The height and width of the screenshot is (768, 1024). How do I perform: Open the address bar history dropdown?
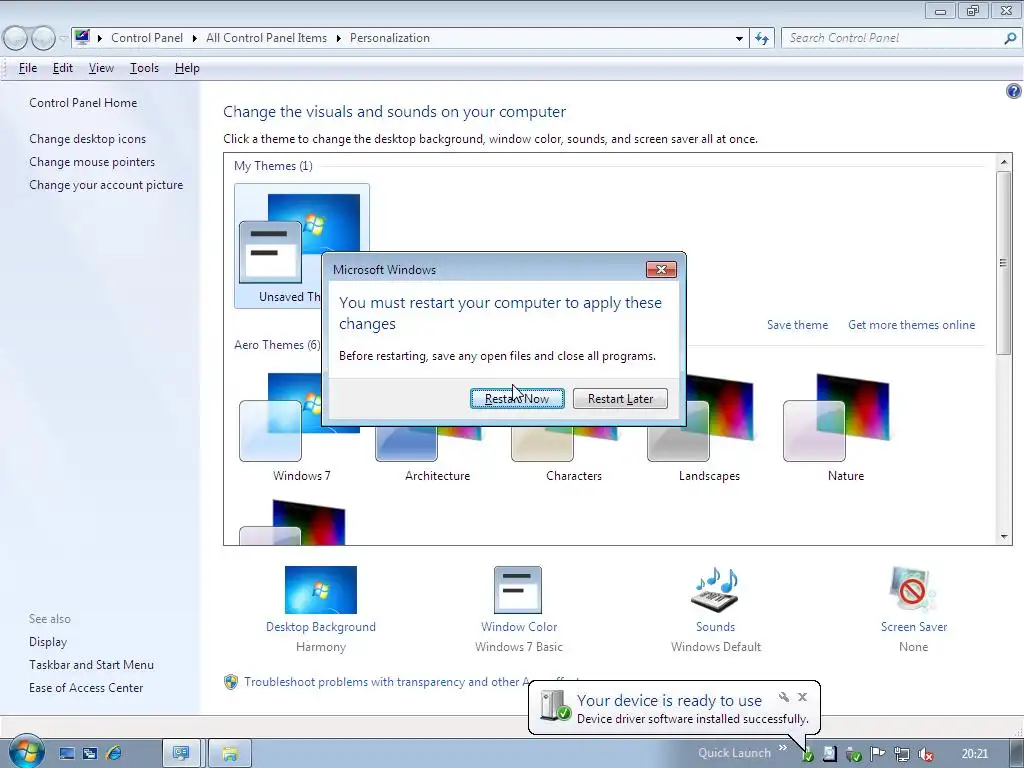point(739,38)
